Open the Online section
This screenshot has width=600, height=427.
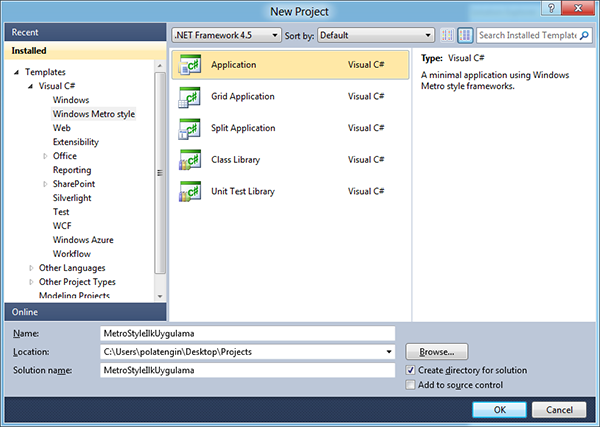coord(85,312)
